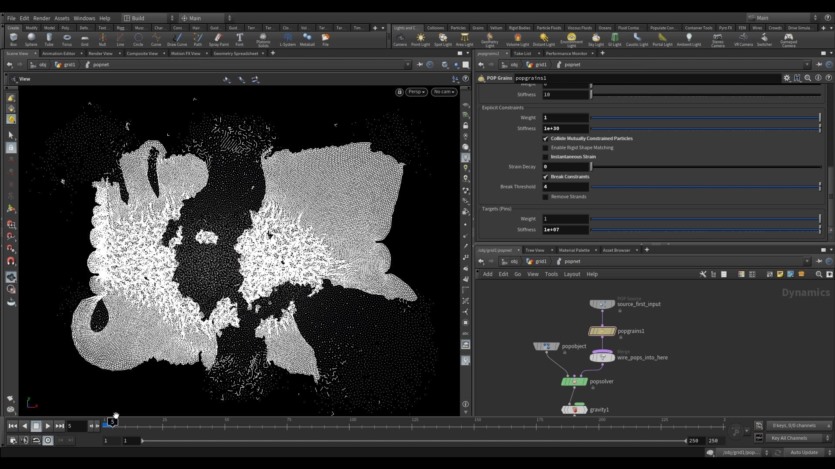Viewport: 835px width, 469px height.
Task: Add an Area Light from the shelf
Action: 464,39
